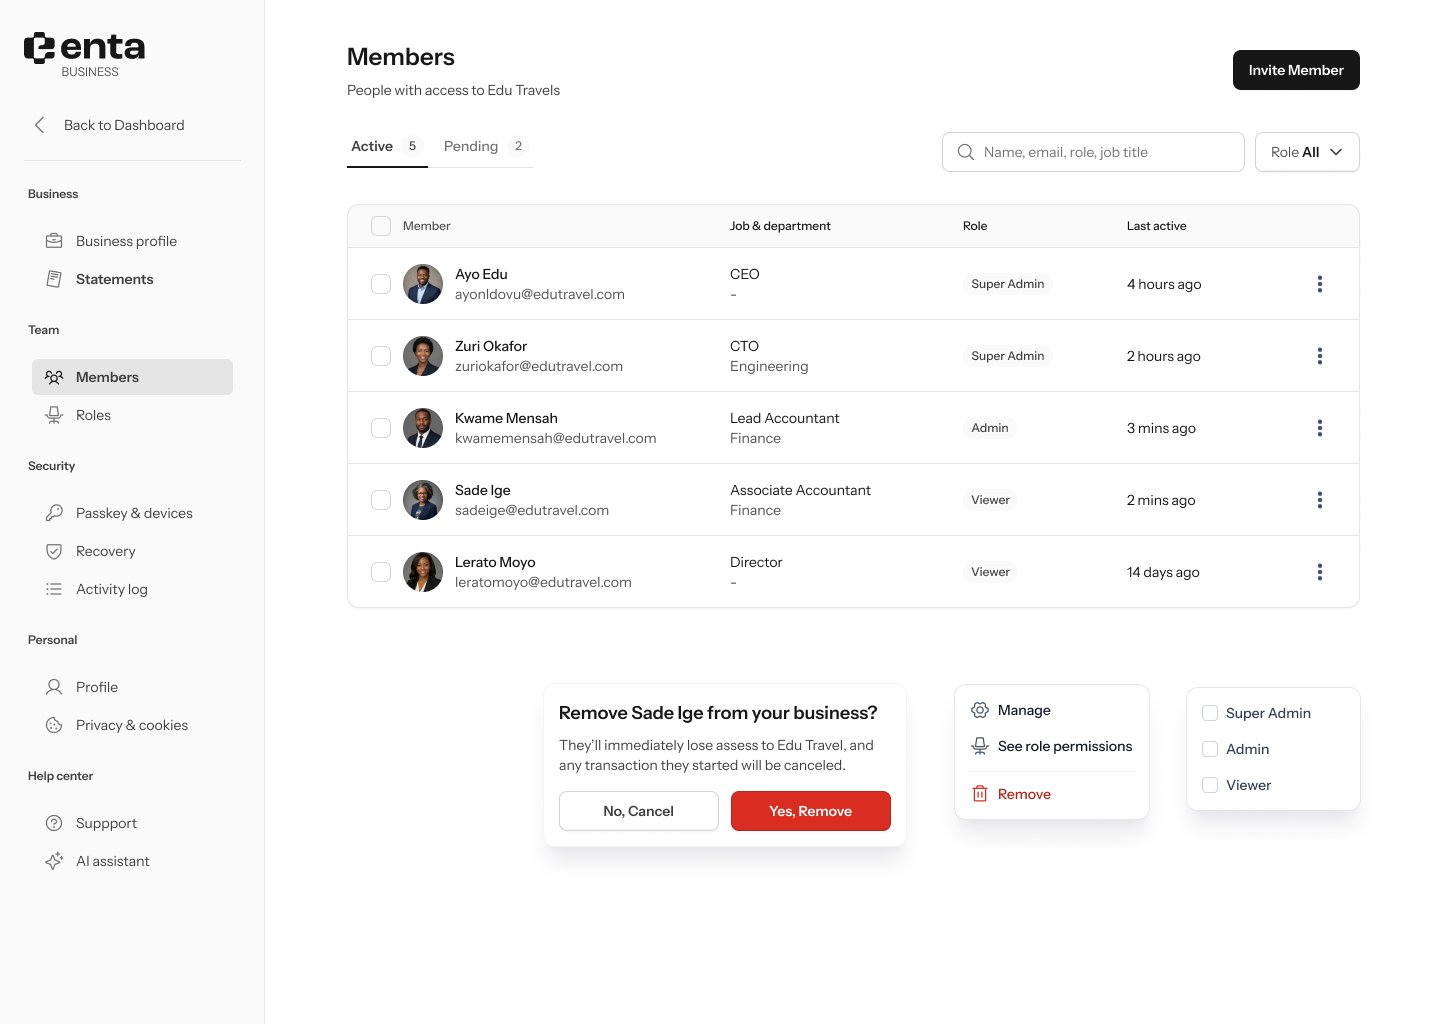The width and height of the screenshot is (1440, 1024).
Task: Click the Admin badge for Kwame Mensah
Action: [990, 428]
